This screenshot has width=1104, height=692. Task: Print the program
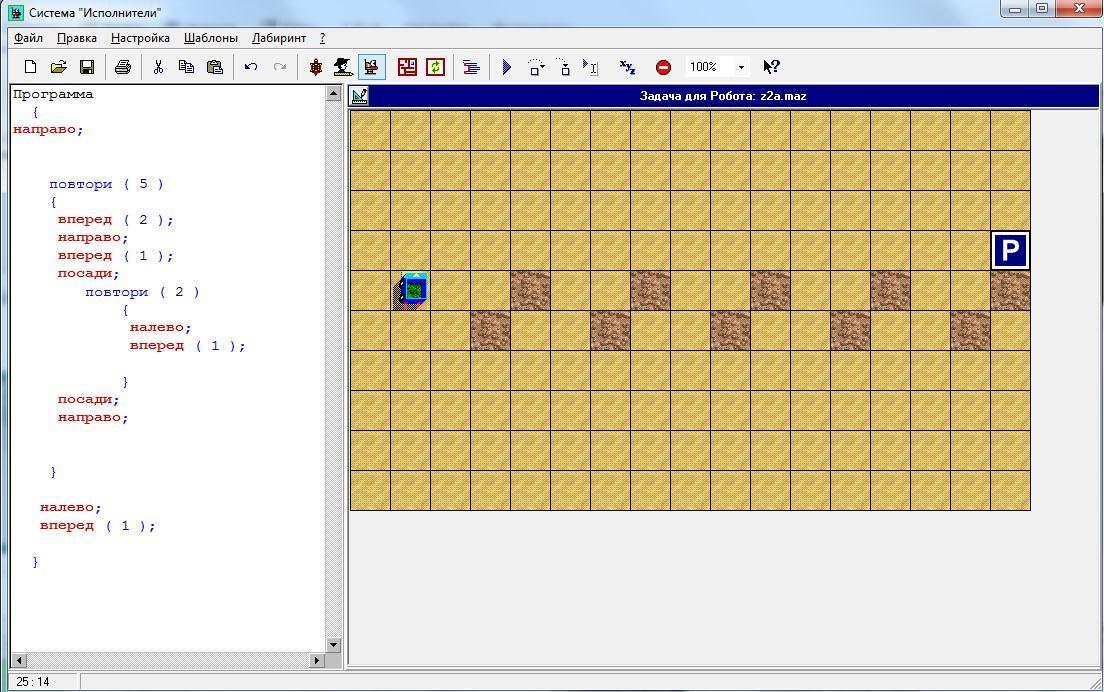tap(123, 67)
